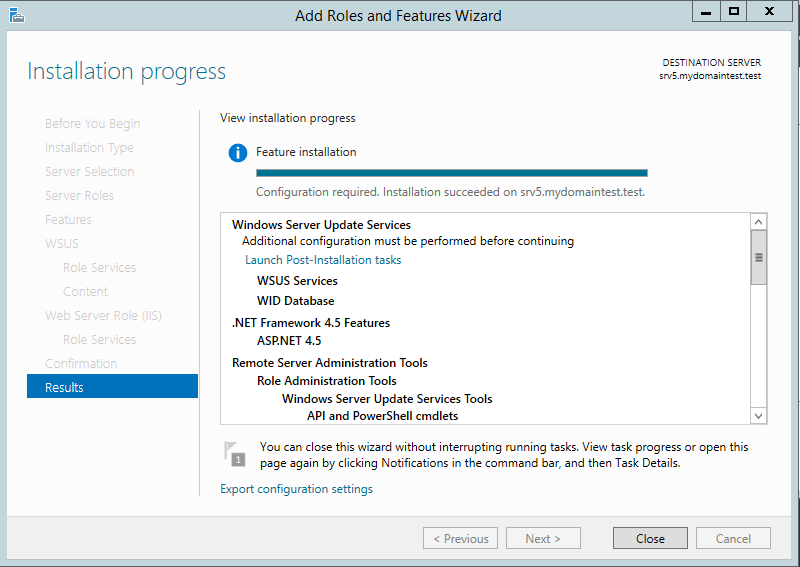Select the Confirmation step in sidebar
The height and width of the screenshot is (567, 800).
click(x=81, y=363)
